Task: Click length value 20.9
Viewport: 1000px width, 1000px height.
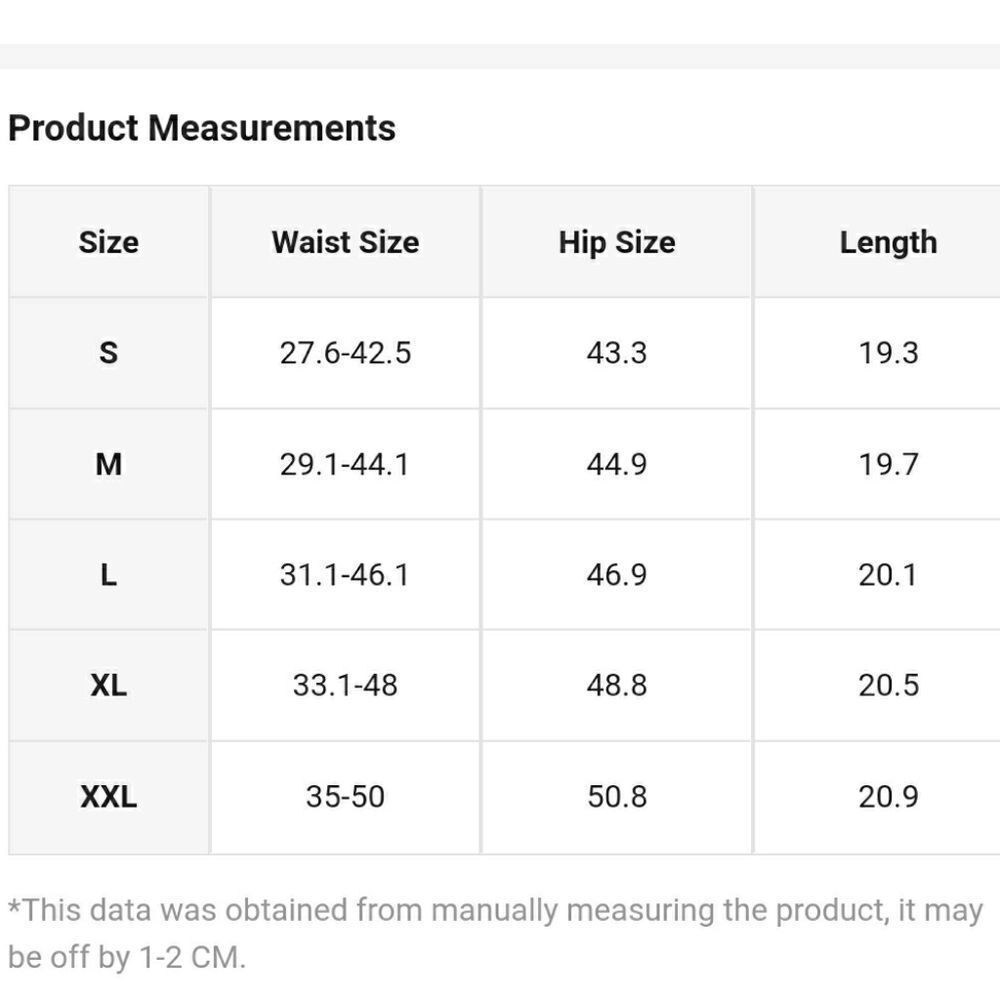Action: pyautogui.click(x=888, y=797)
